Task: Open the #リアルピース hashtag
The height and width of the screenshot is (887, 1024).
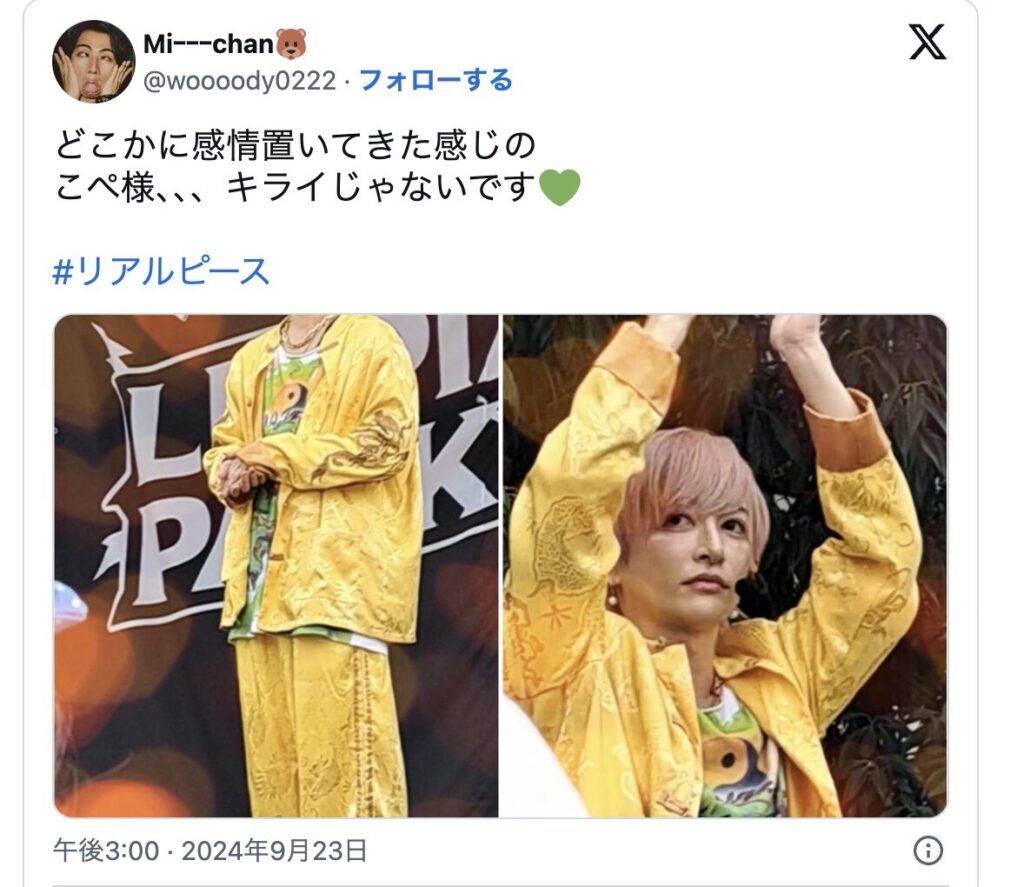Action: 161,271
